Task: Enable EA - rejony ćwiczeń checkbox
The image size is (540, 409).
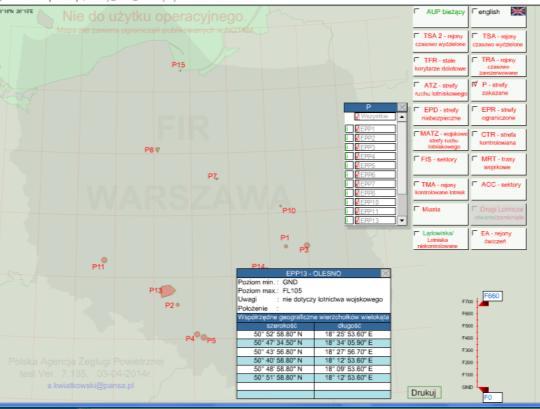Action: tap(475, 233)
